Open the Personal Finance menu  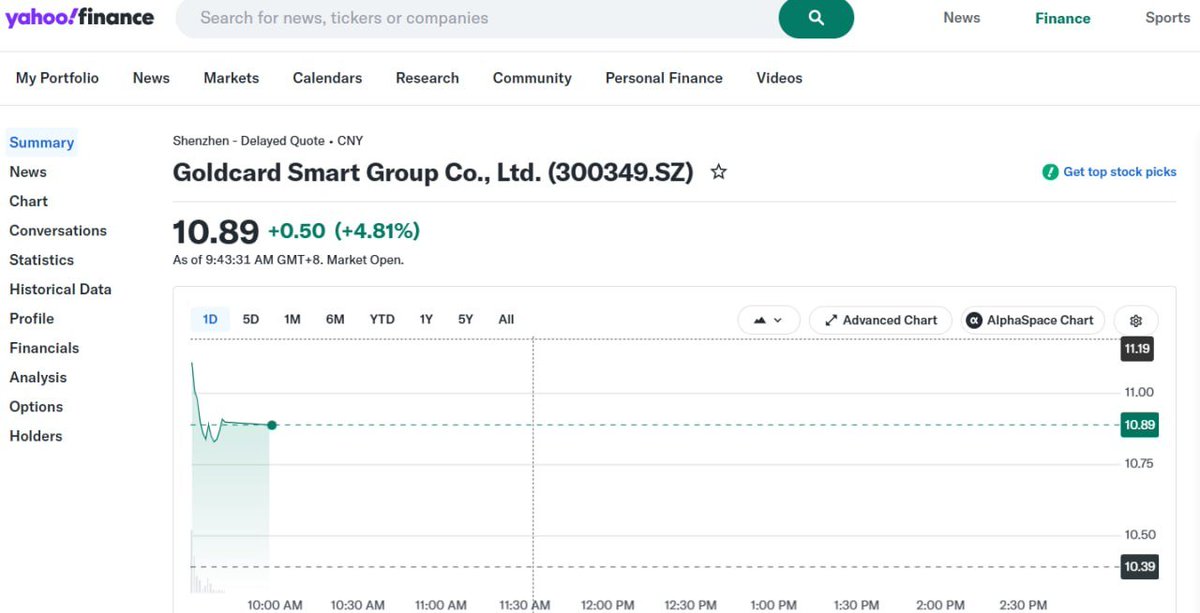point(664,78)
